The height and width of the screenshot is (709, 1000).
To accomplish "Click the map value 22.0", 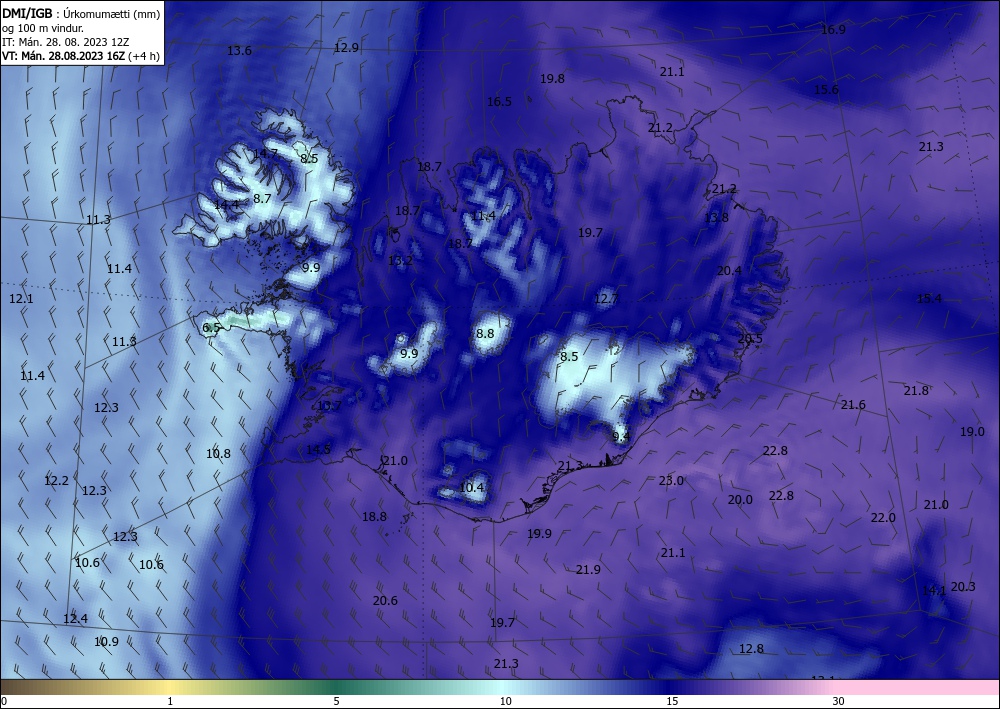I will click(x=883, y=518).
